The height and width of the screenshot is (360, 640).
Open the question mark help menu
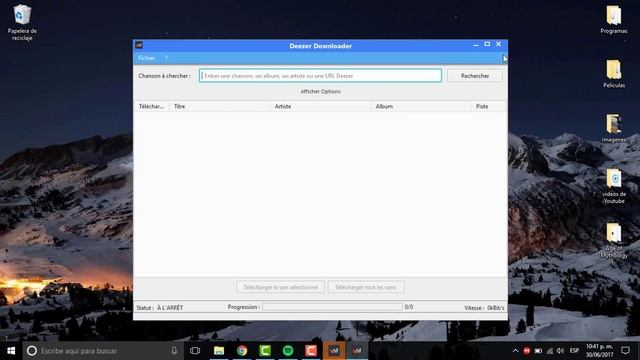click(166, 58)
